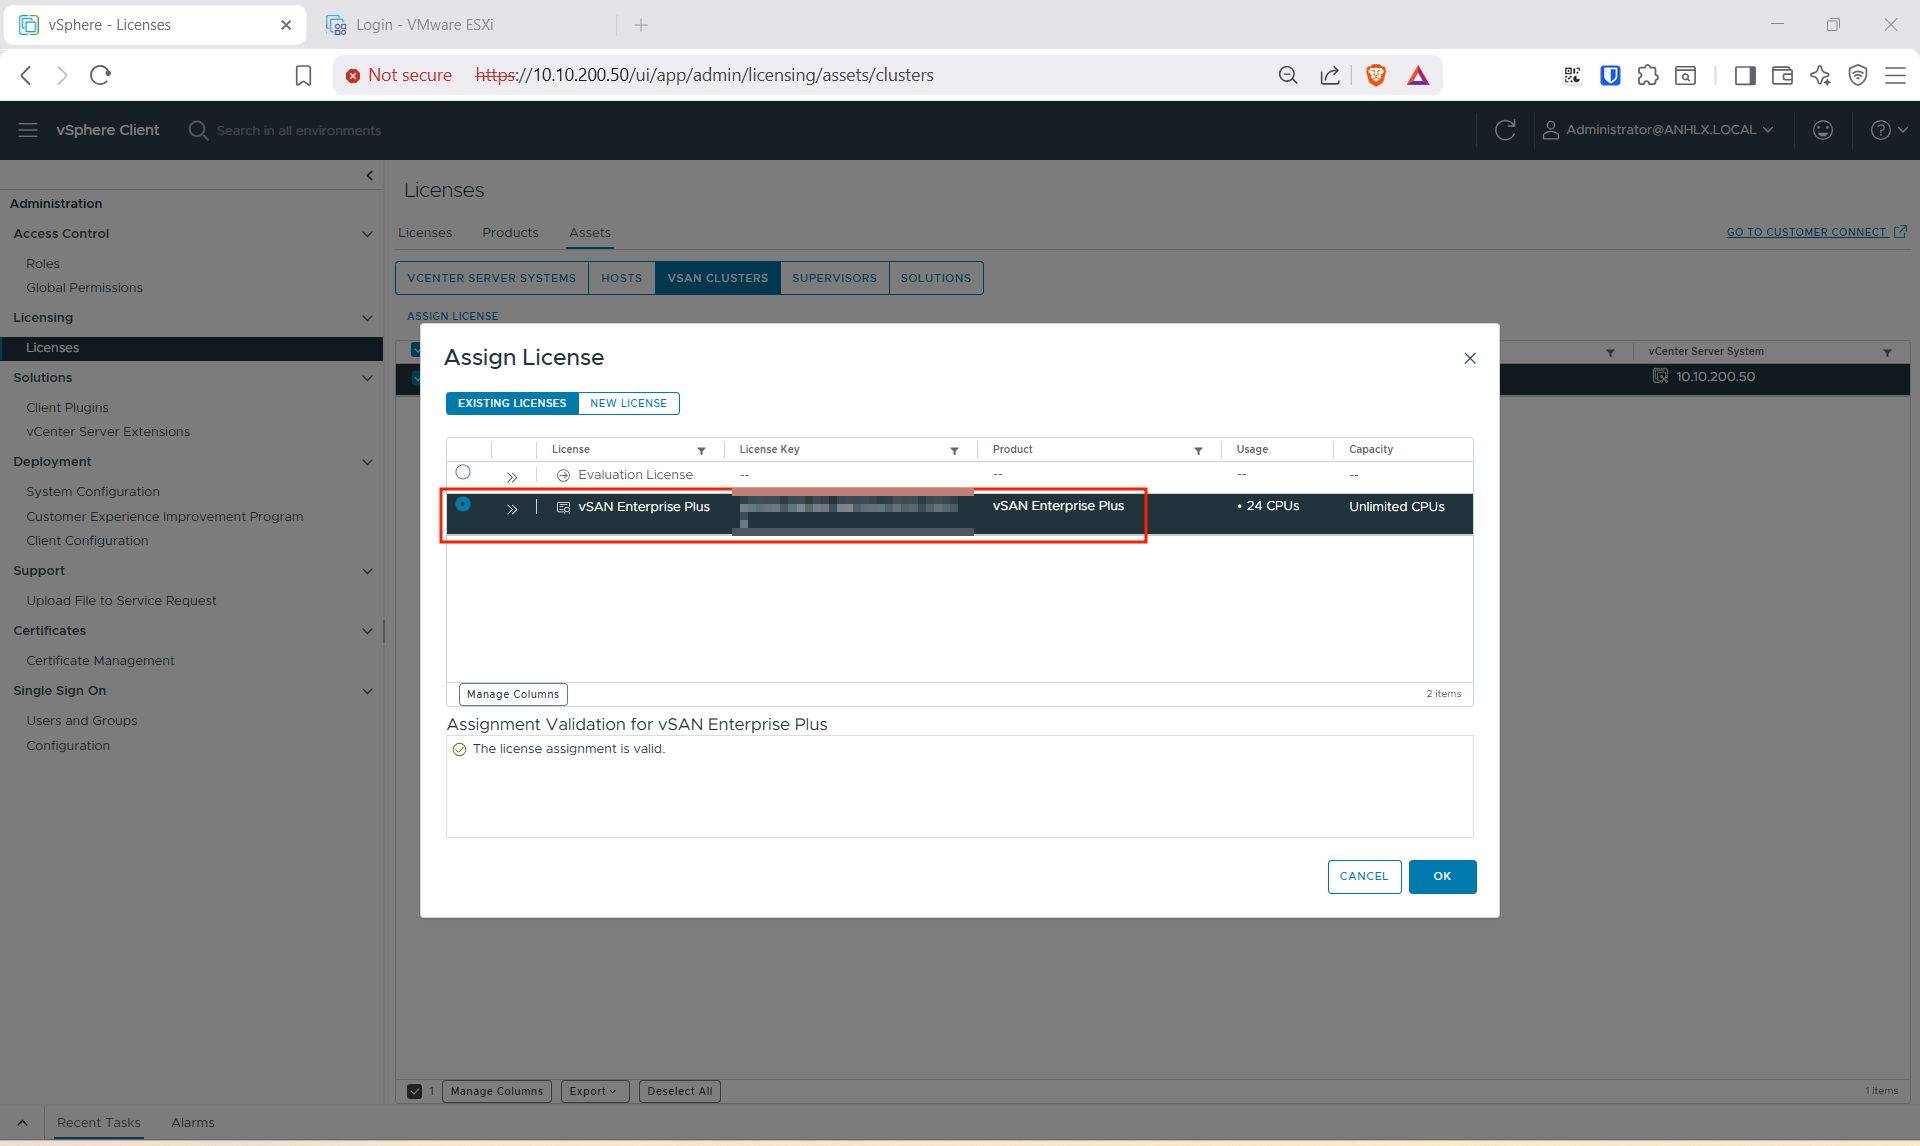The width and height of the screenshot is (1920, 1146).
Task: Collapse the Deployment section
Action: point(367,462)
